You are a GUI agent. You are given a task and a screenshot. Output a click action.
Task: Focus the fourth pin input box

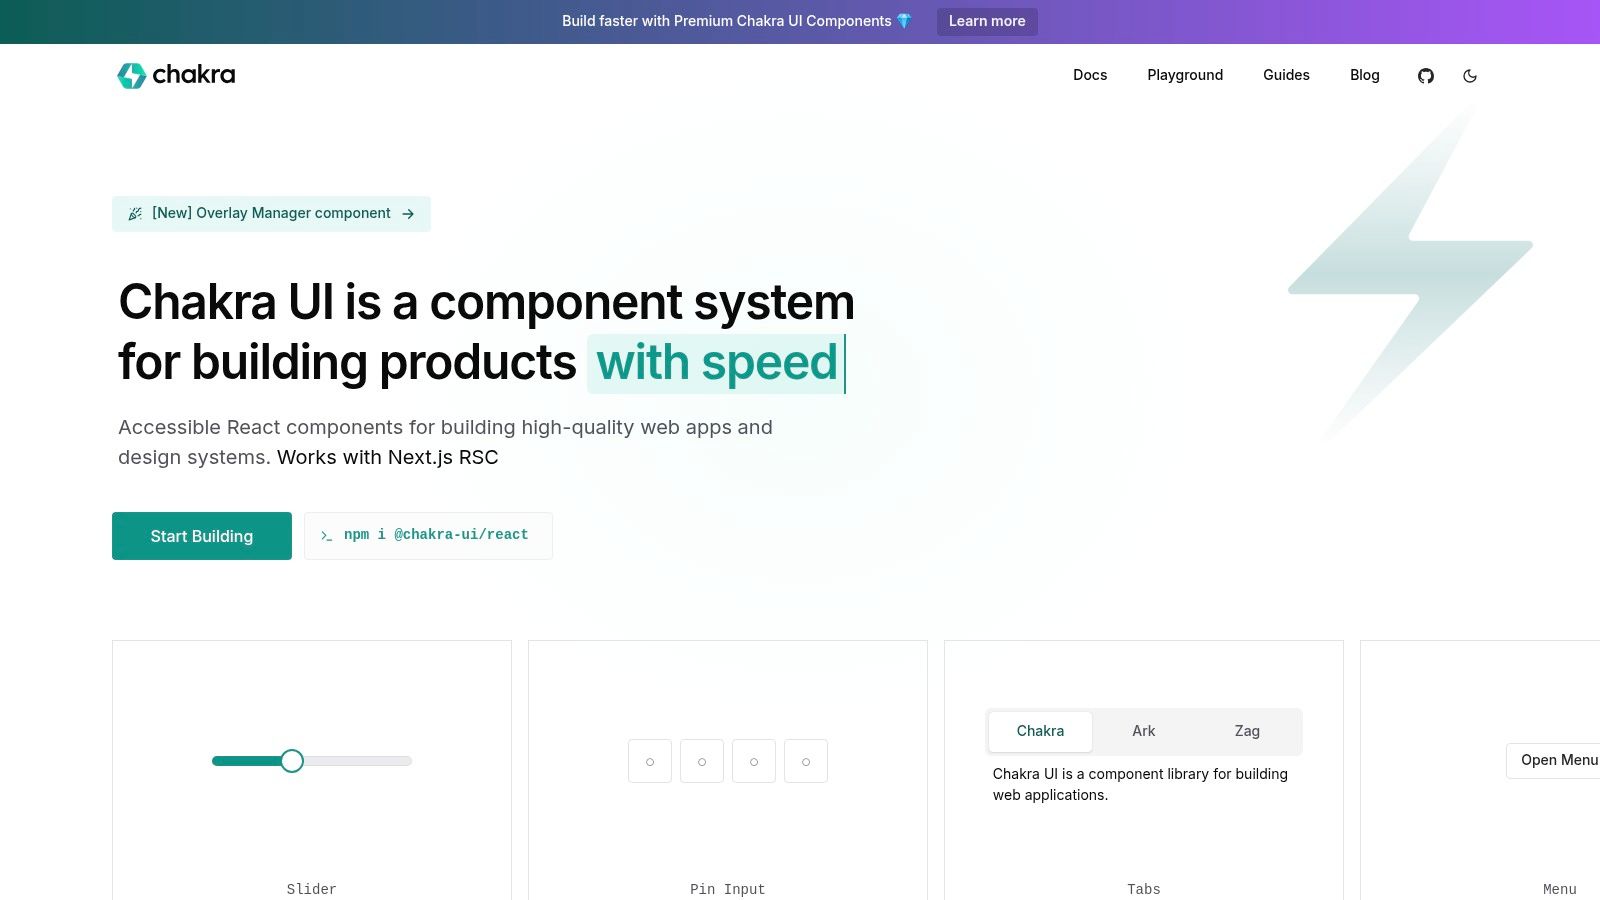[x=806, y=761]
